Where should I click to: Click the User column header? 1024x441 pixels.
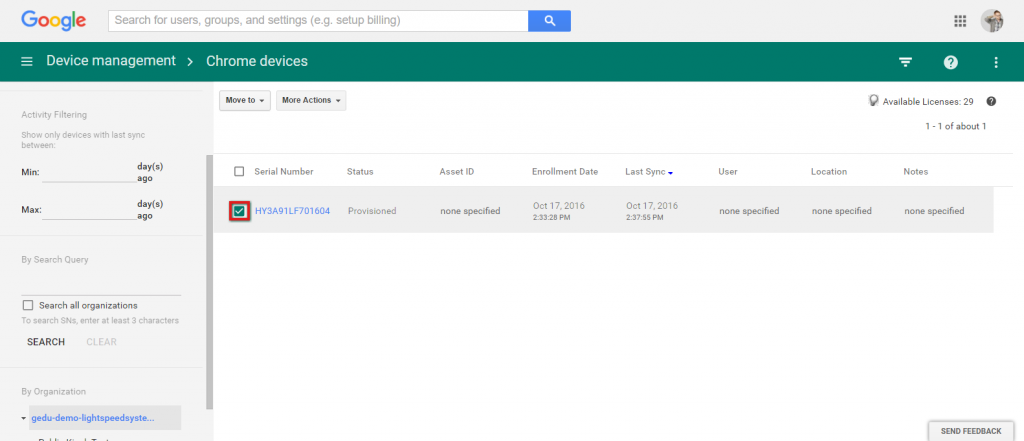(x=728, y=172)
